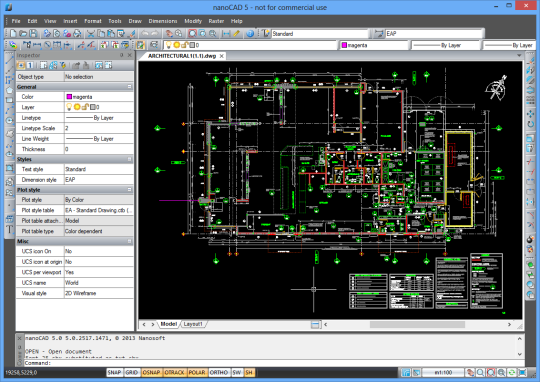This screenshot has height=382, width=540.
Task: Toggle SNAP mode in status bar
Action: coord(114,372)
